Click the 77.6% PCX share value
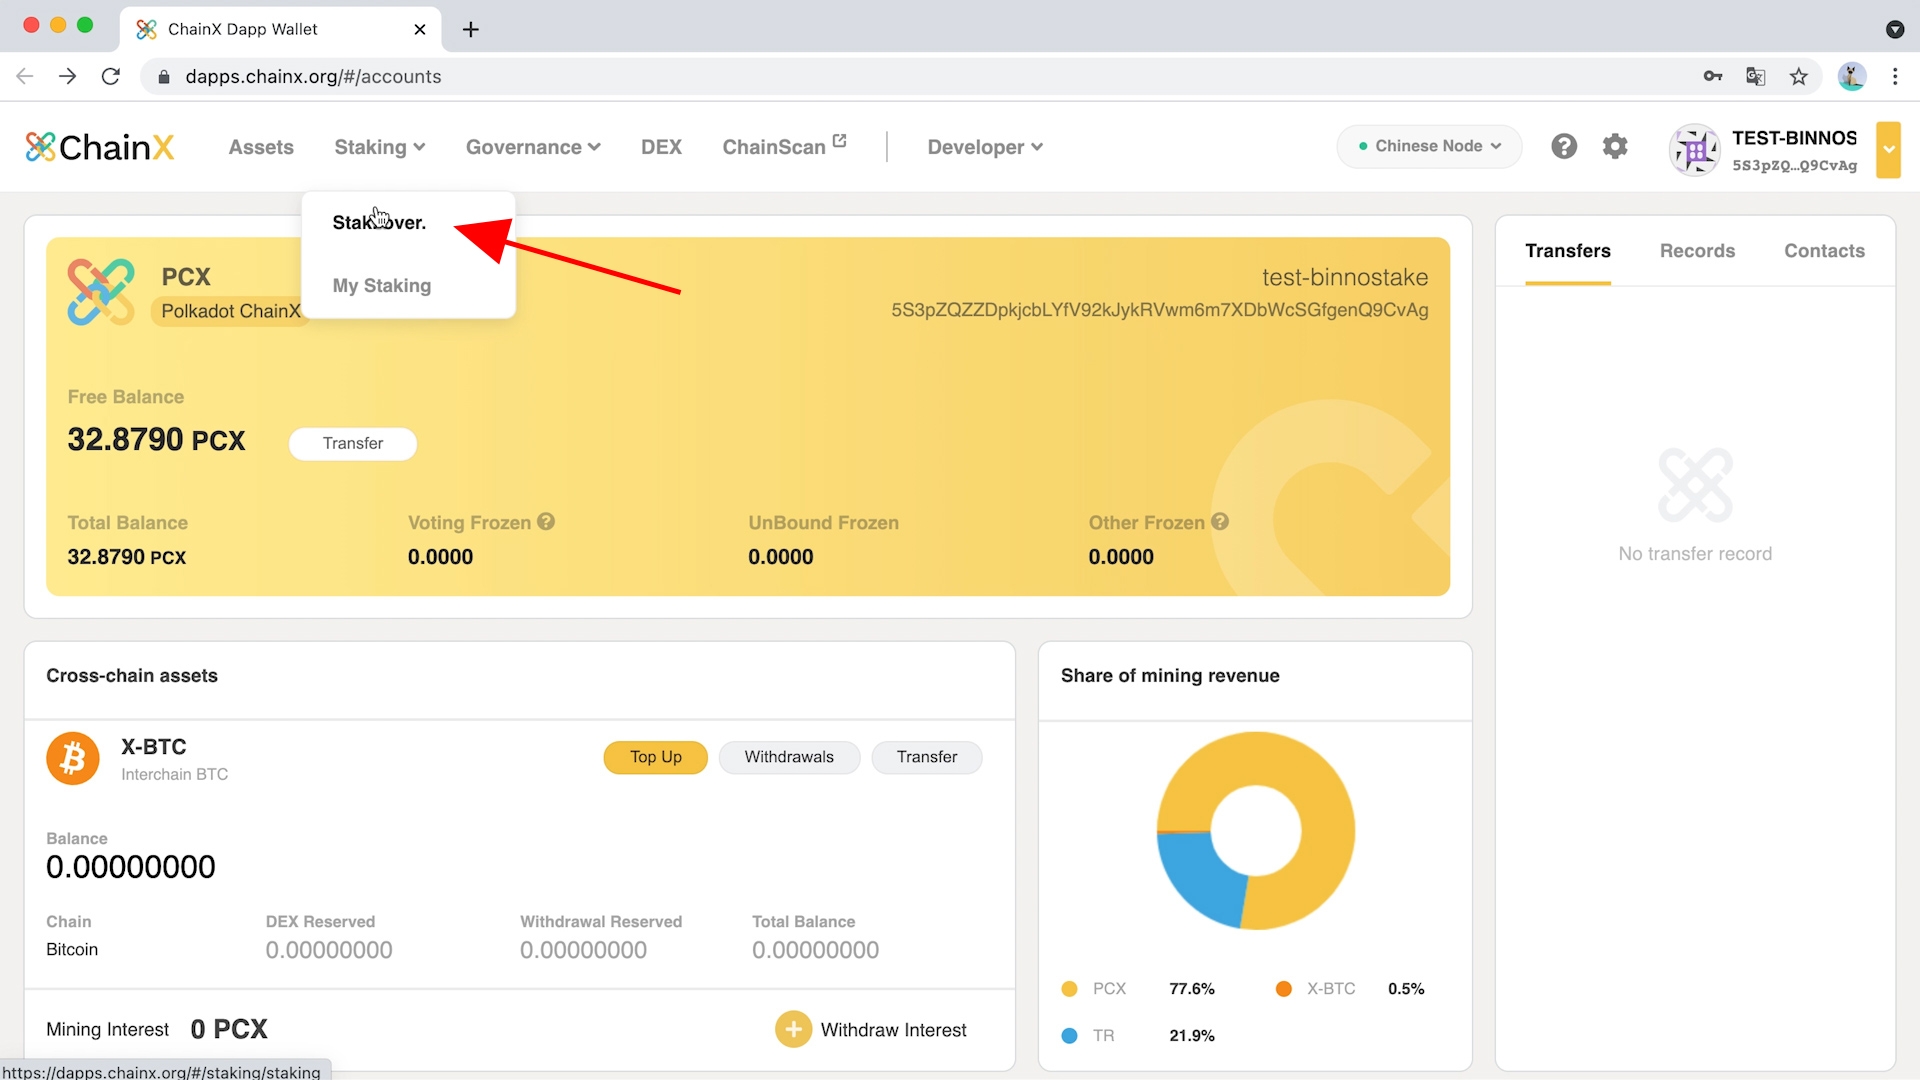The width and height of the screenshot is (1920, 1080). click(1192, 989)
